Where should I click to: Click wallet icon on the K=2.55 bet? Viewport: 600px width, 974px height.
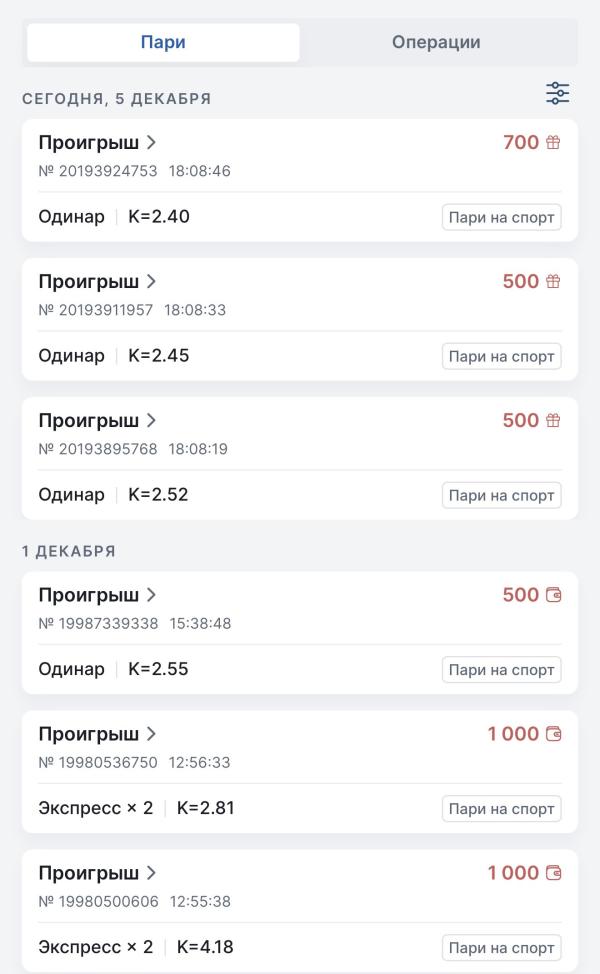coord(553,595)
